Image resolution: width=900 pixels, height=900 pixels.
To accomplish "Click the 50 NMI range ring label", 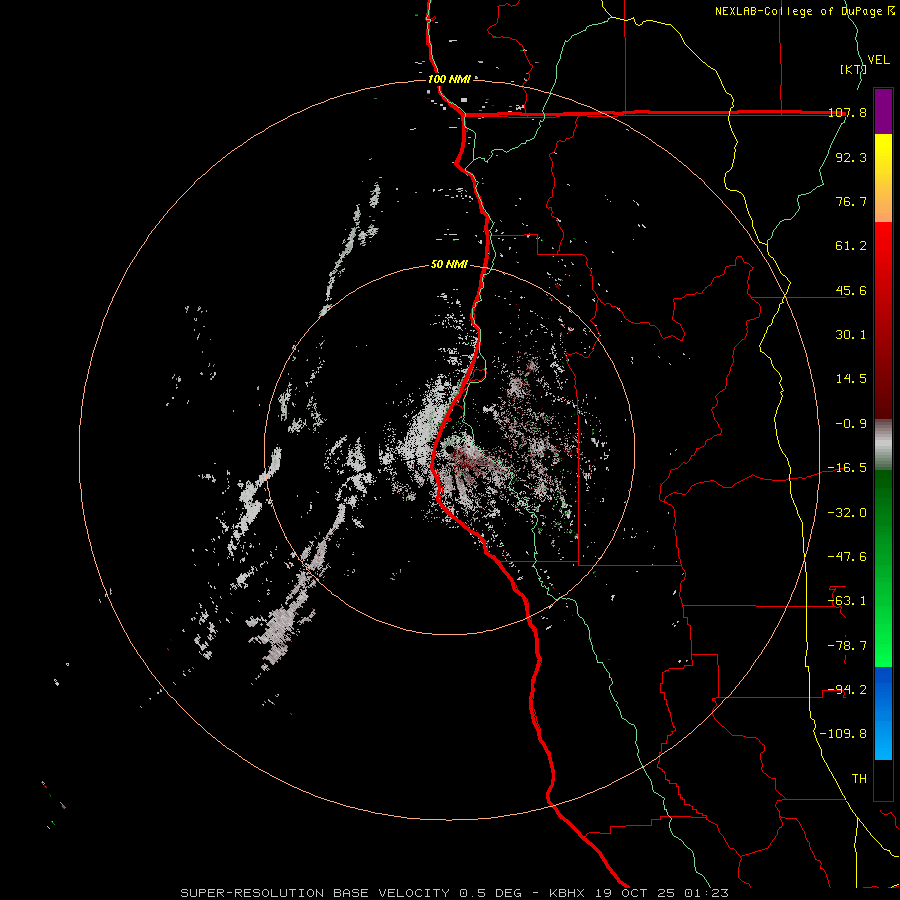I will tap(449, 264).
